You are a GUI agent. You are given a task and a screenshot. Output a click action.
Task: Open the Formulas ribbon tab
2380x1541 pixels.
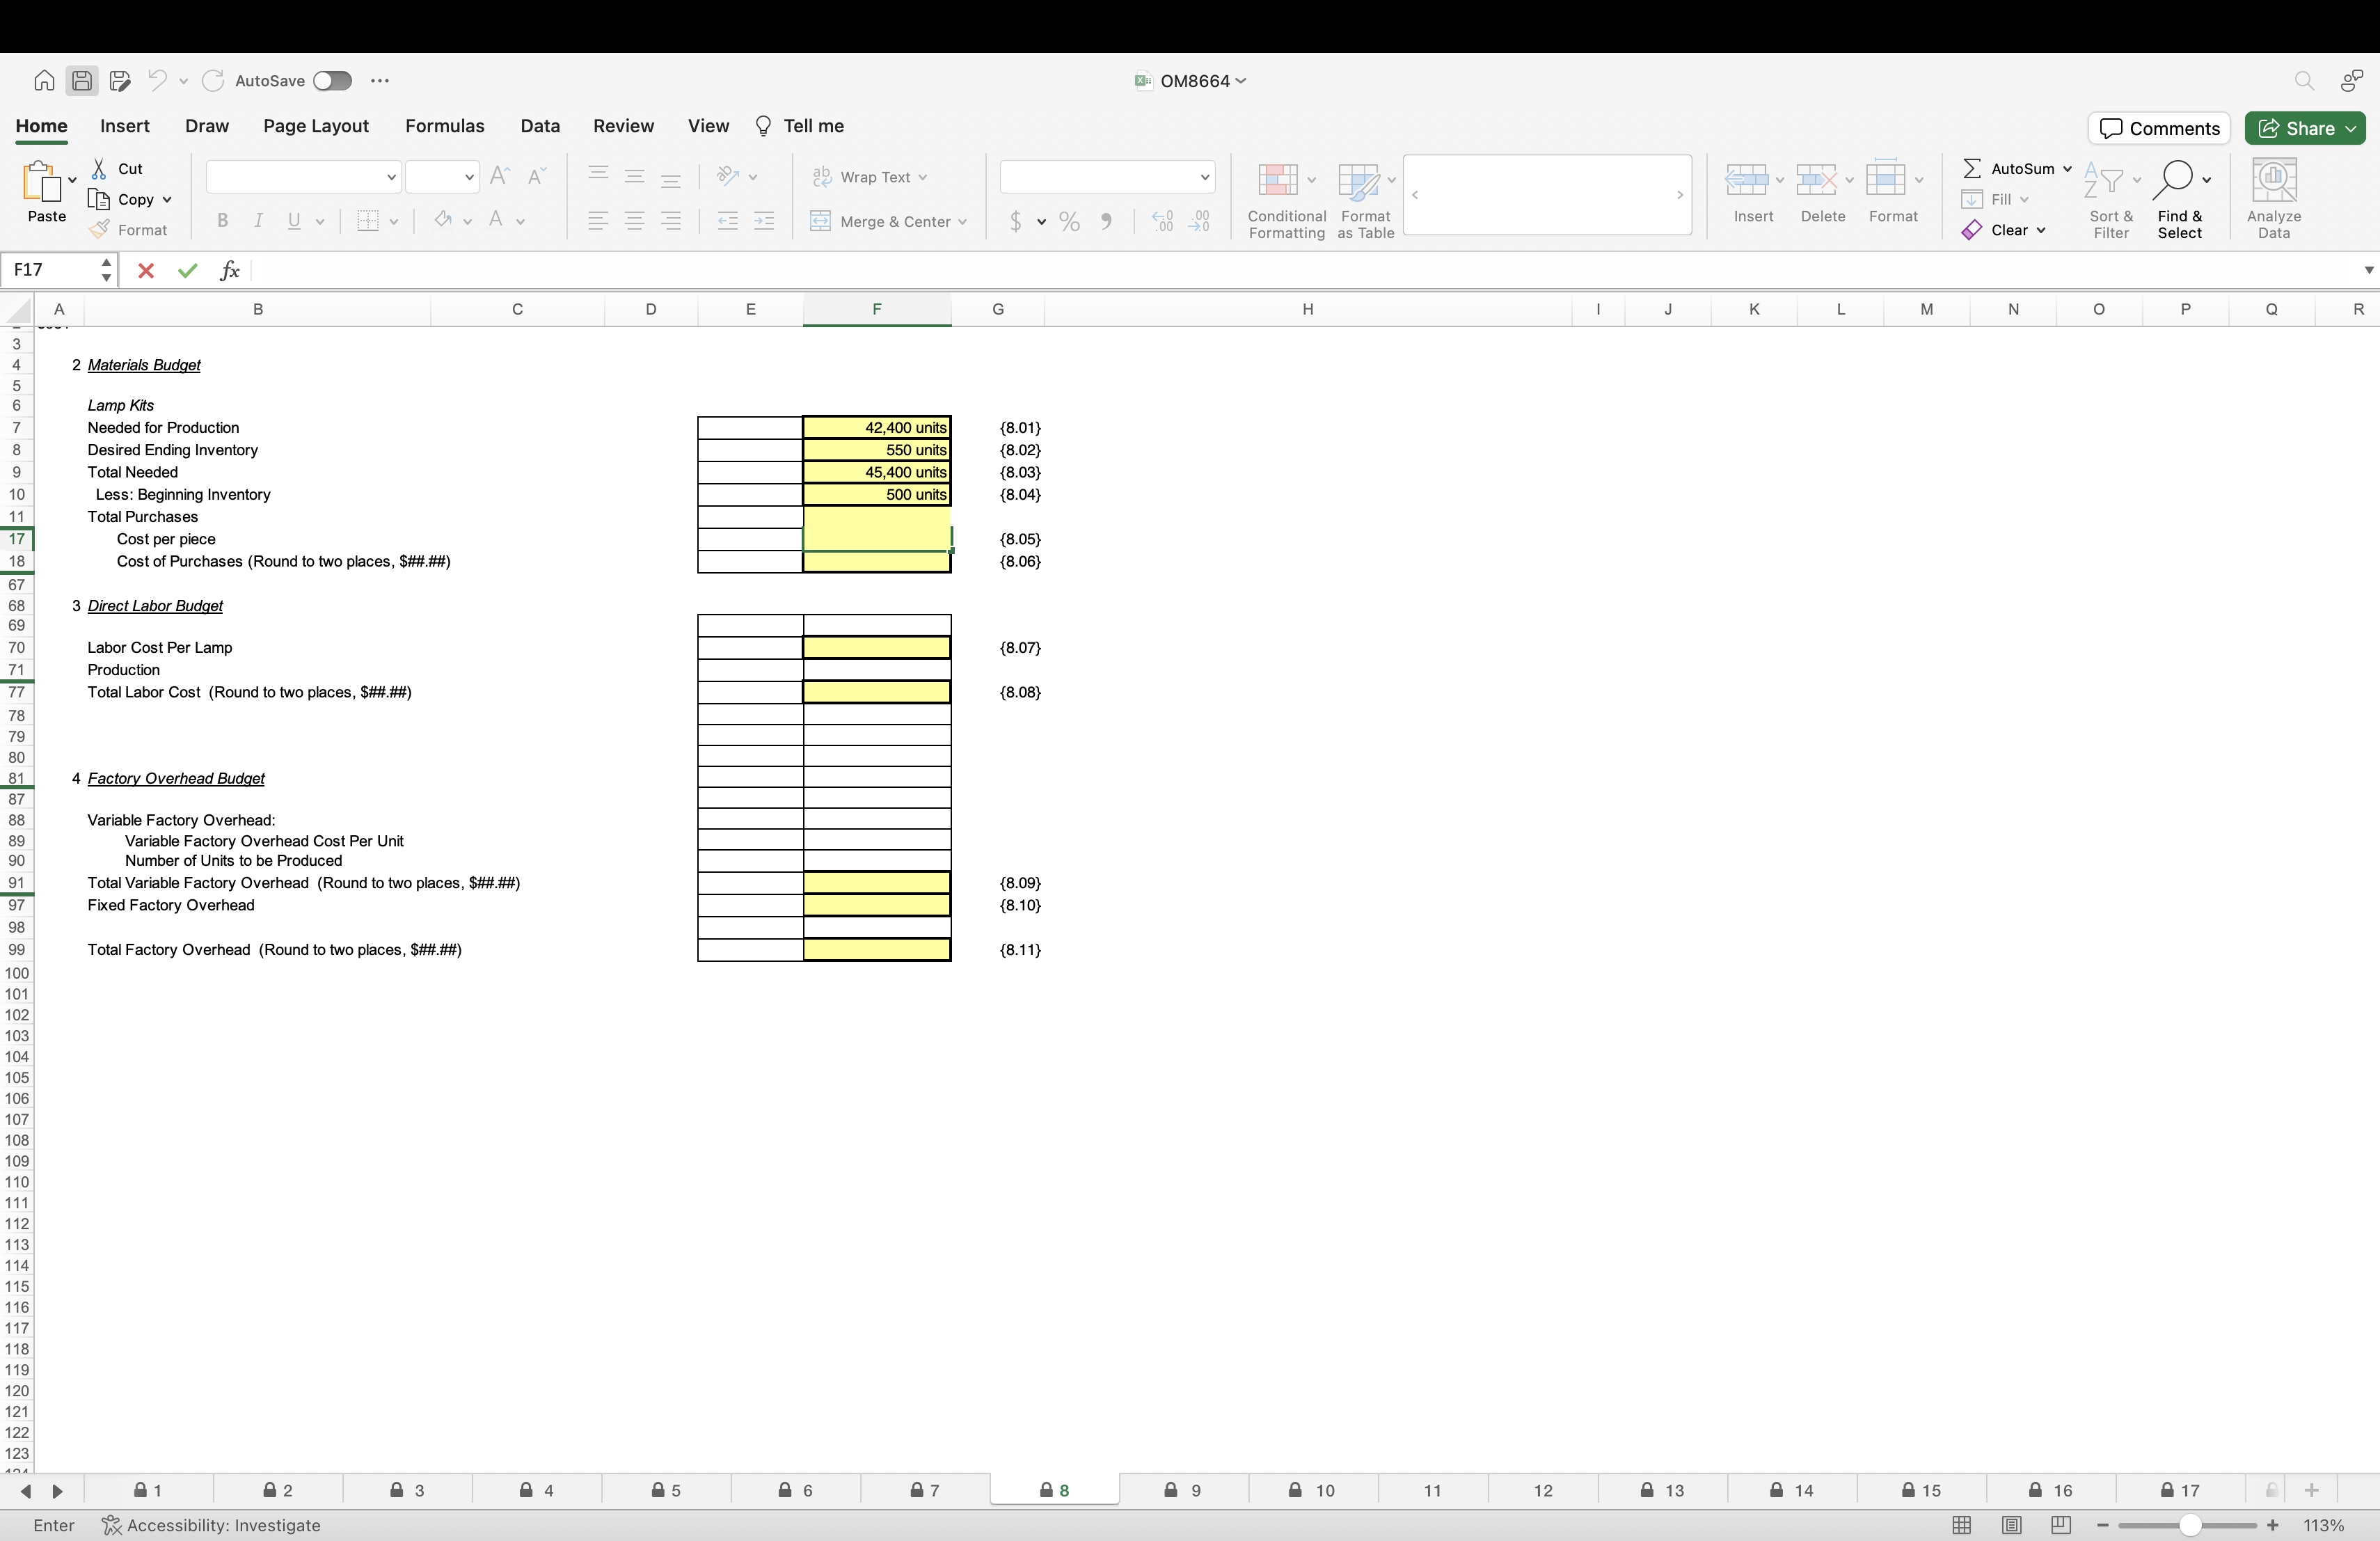[x=444, y=126]
